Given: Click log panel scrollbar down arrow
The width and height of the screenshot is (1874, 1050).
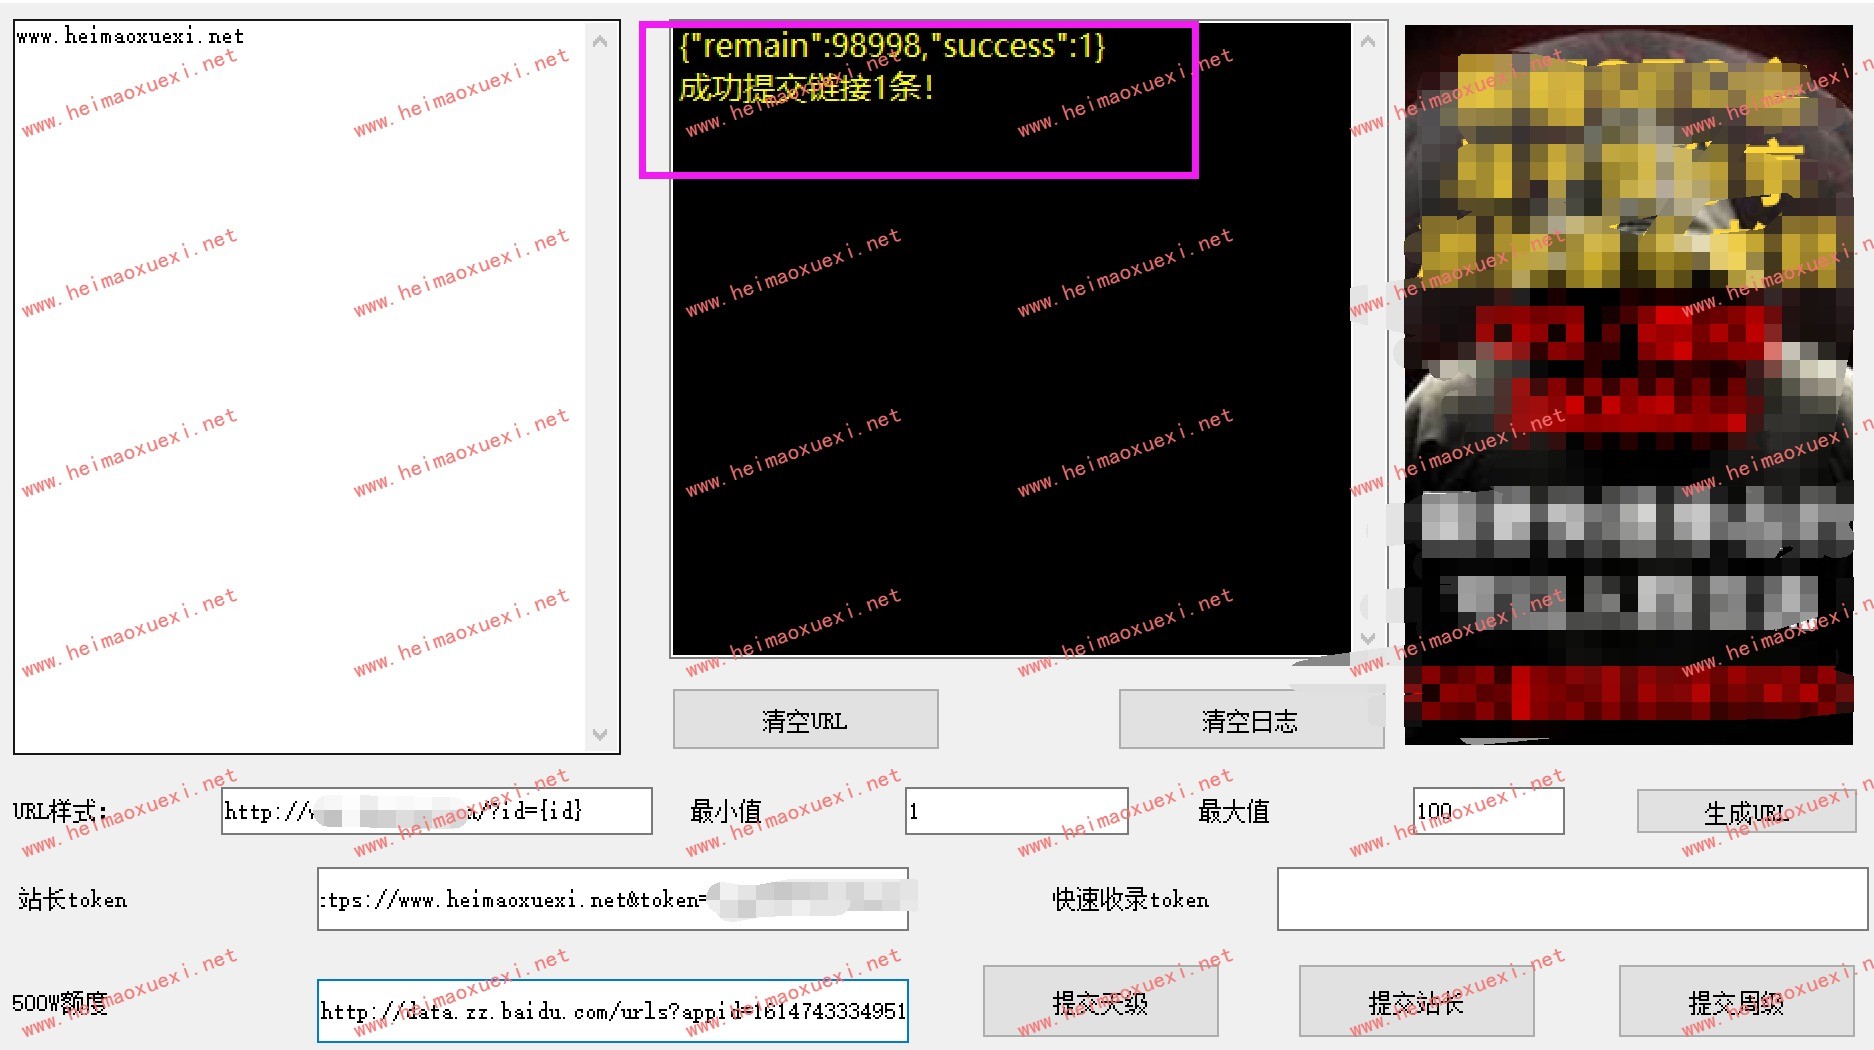Looking at the screenshot, I should tap(1368, 638).
